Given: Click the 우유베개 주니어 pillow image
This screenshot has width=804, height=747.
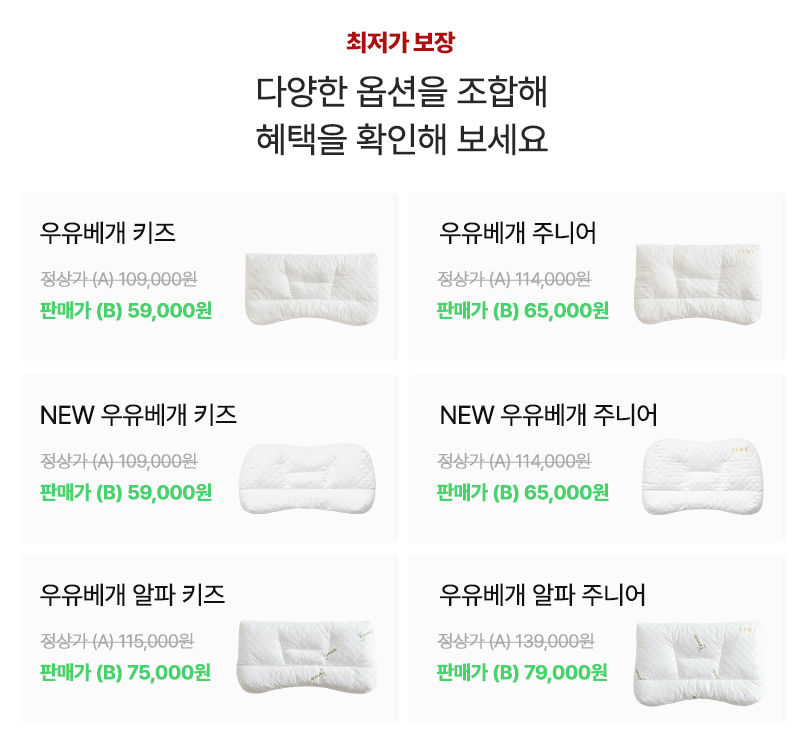Looking at the screenshot, I should [x=698, y=284].
